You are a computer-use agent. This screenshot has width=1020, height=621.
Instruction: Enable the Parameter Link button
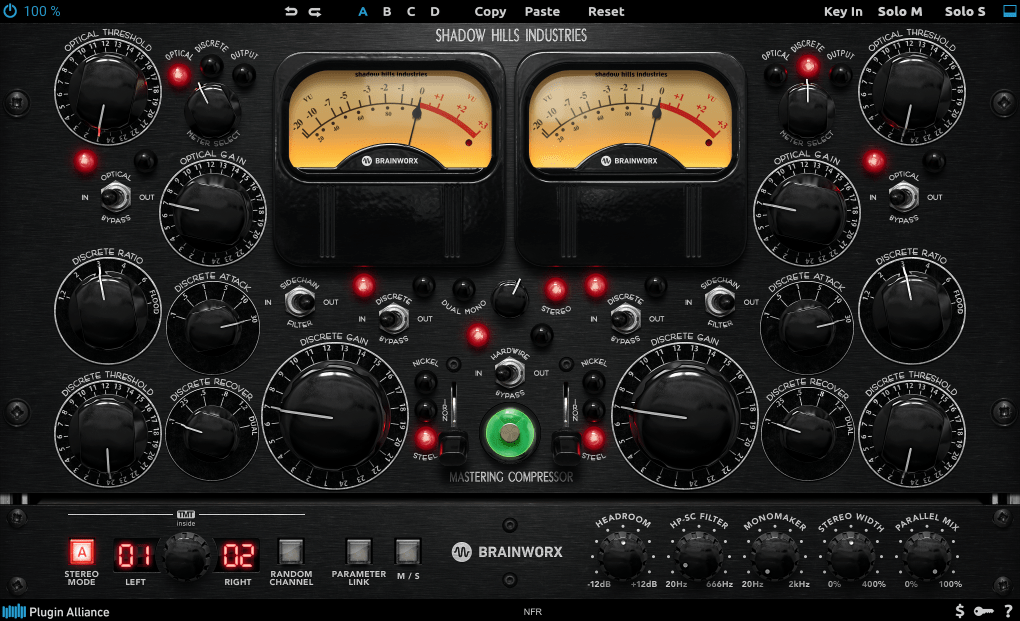(x=358, y=551)
